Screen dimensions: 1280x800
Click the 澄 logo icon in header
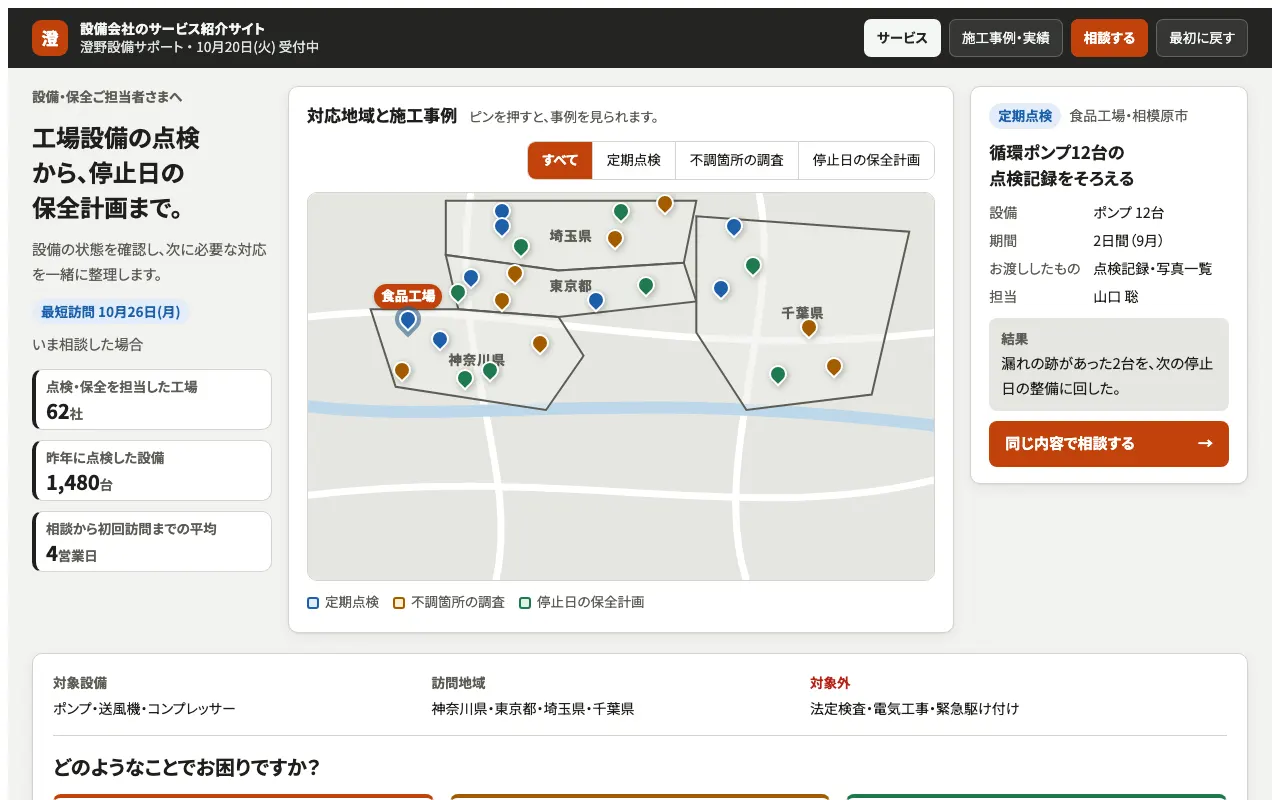pyautogui.click(x=50, y=38)
